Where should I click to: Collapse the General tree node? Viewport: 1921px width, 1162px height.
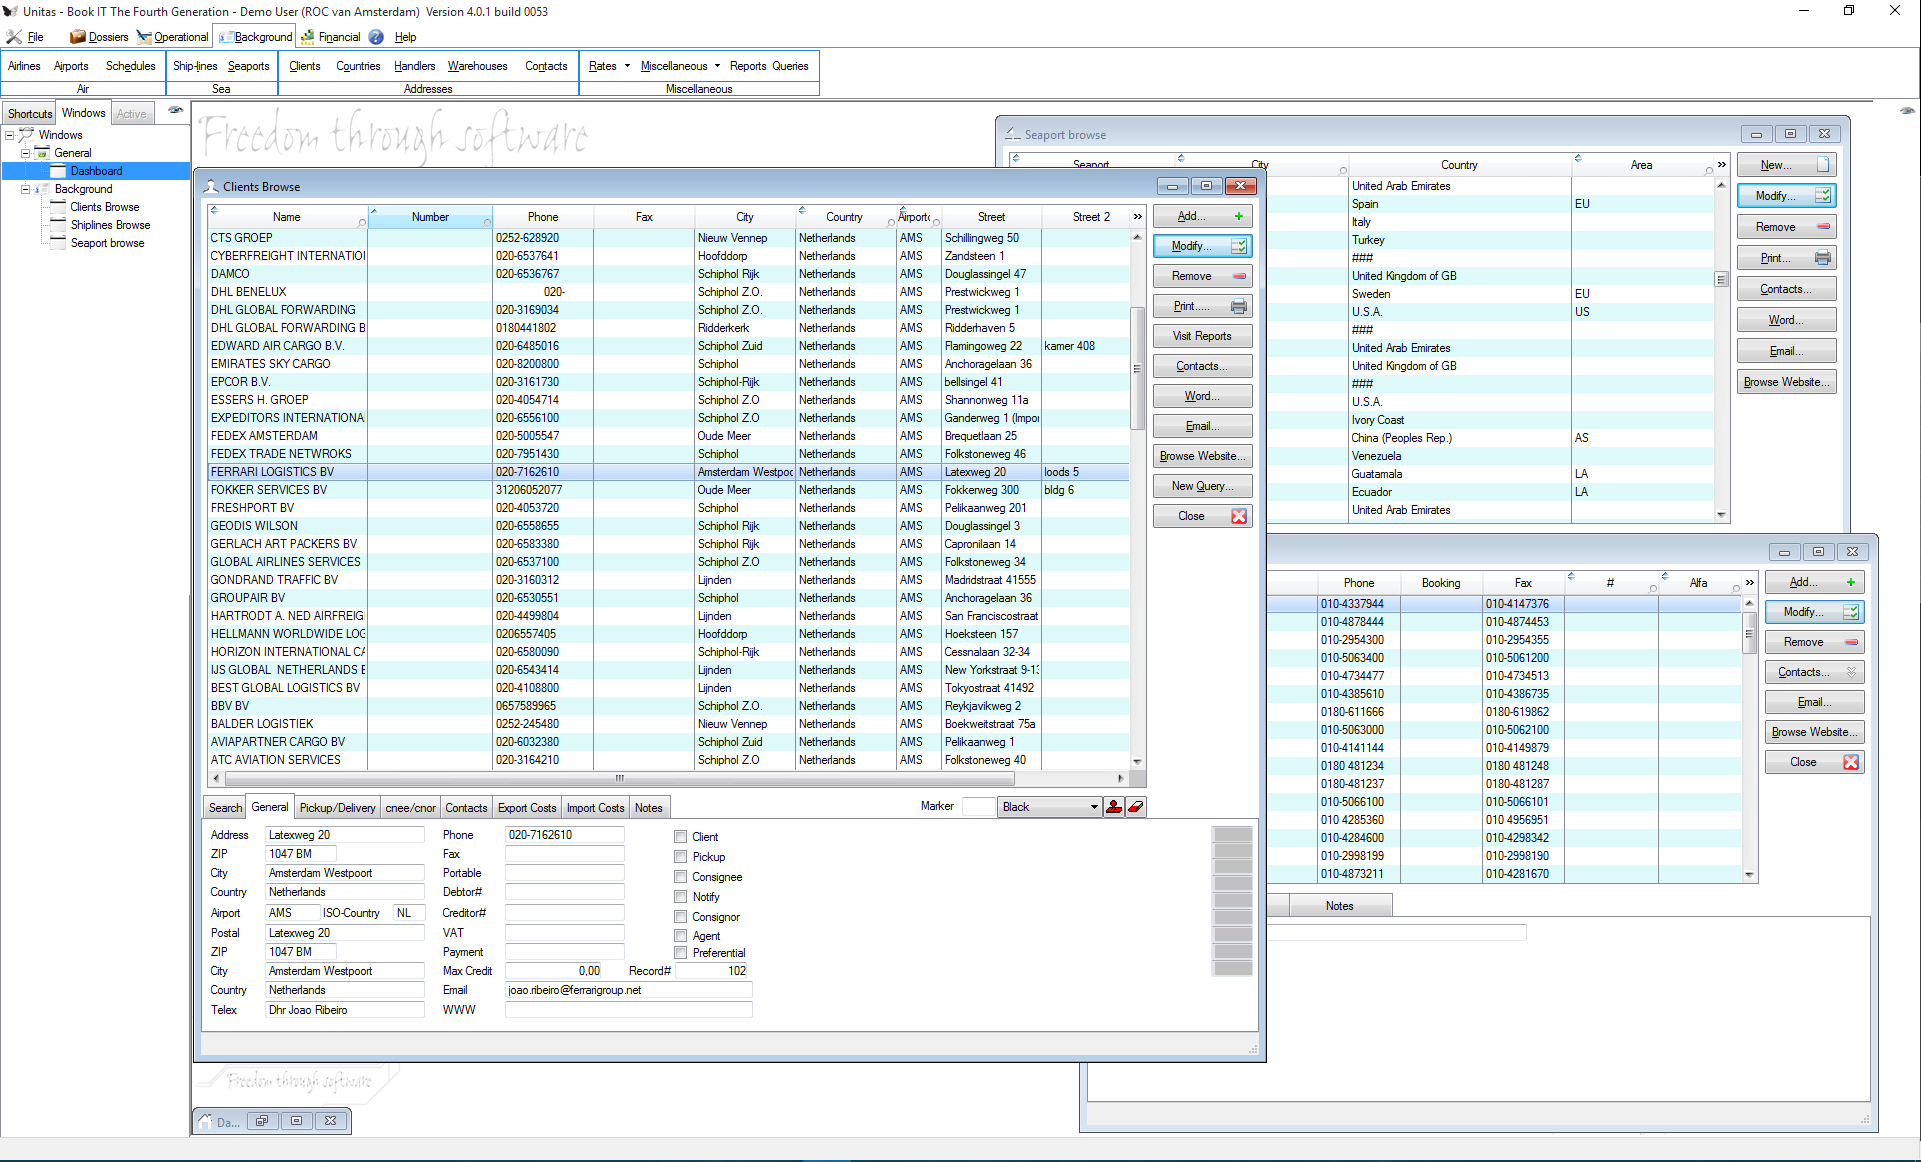pos(26,153)
